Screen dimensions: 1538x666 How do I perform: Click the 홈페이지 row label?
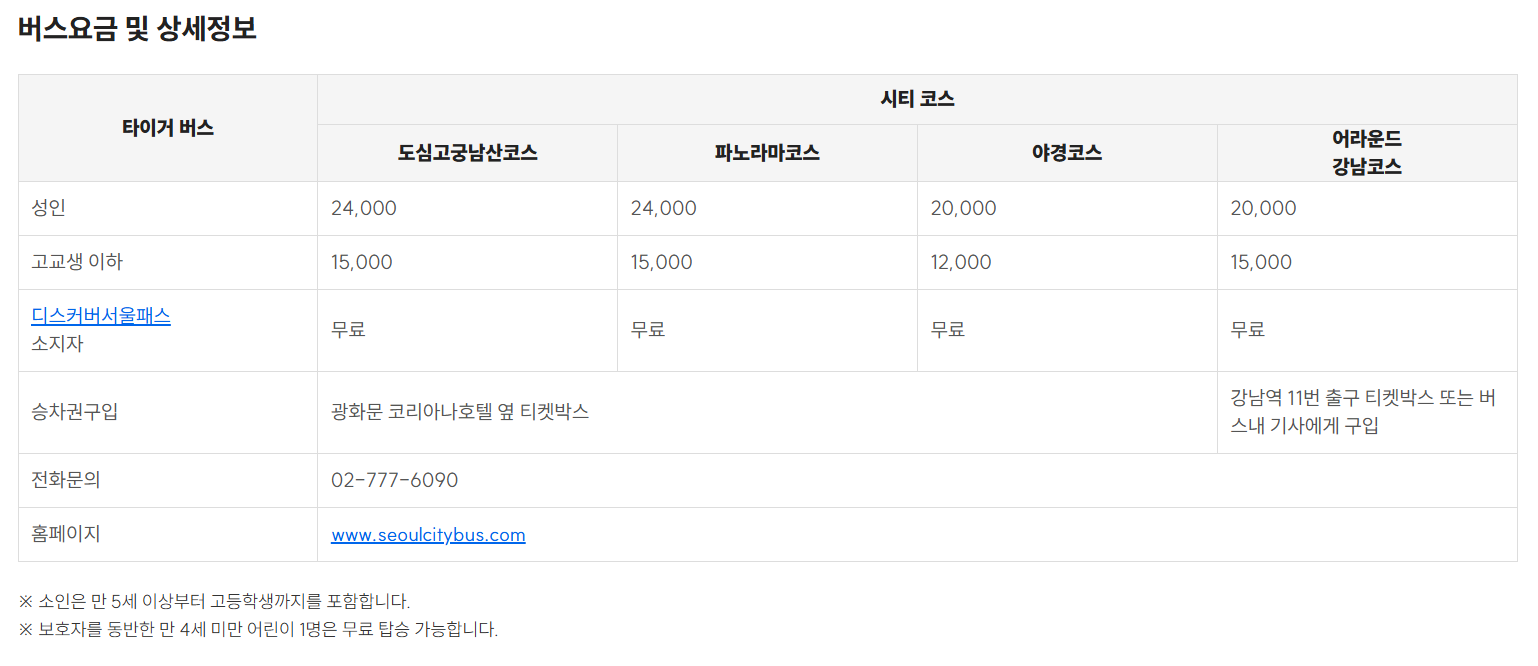[x=66, y=534]
